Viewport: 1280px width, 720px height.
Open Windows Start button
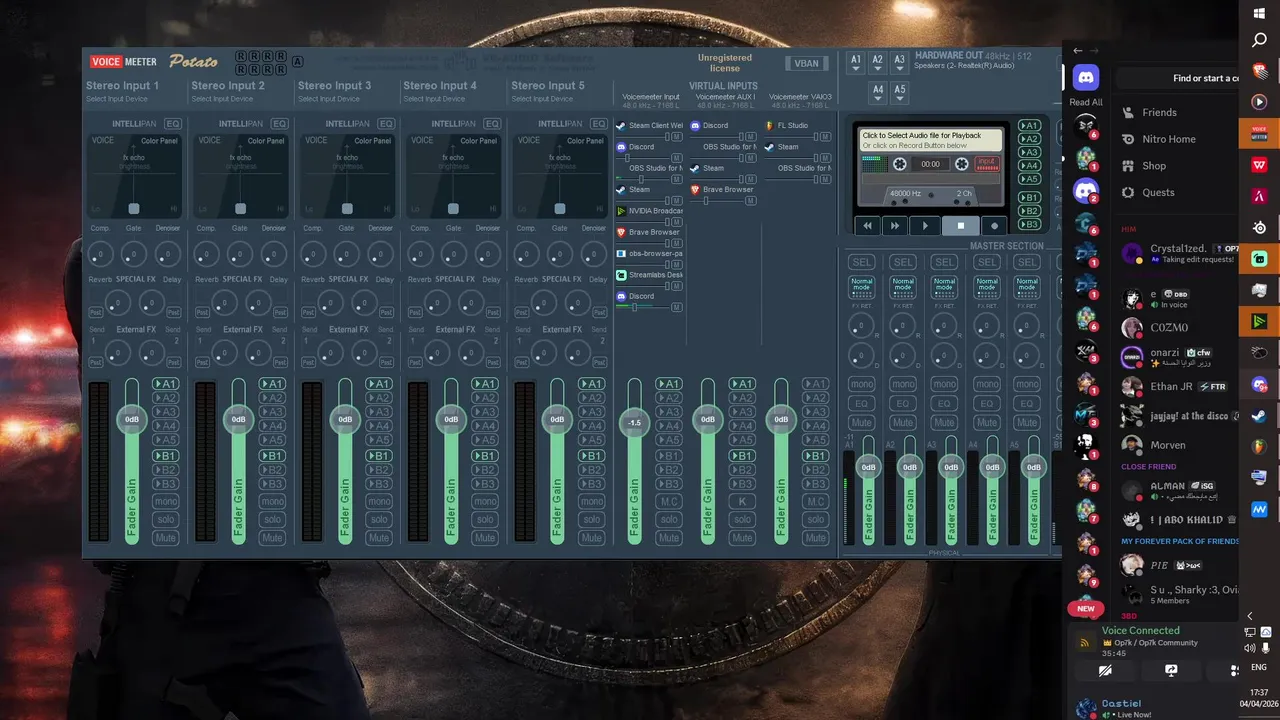(1259, 13)
